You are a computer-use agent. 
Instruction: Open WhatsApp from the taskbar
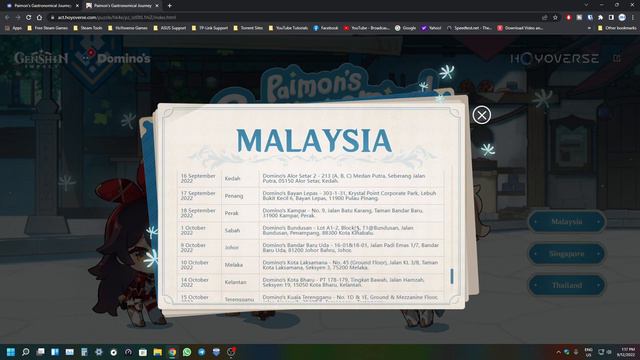click(x=187, y=352)
